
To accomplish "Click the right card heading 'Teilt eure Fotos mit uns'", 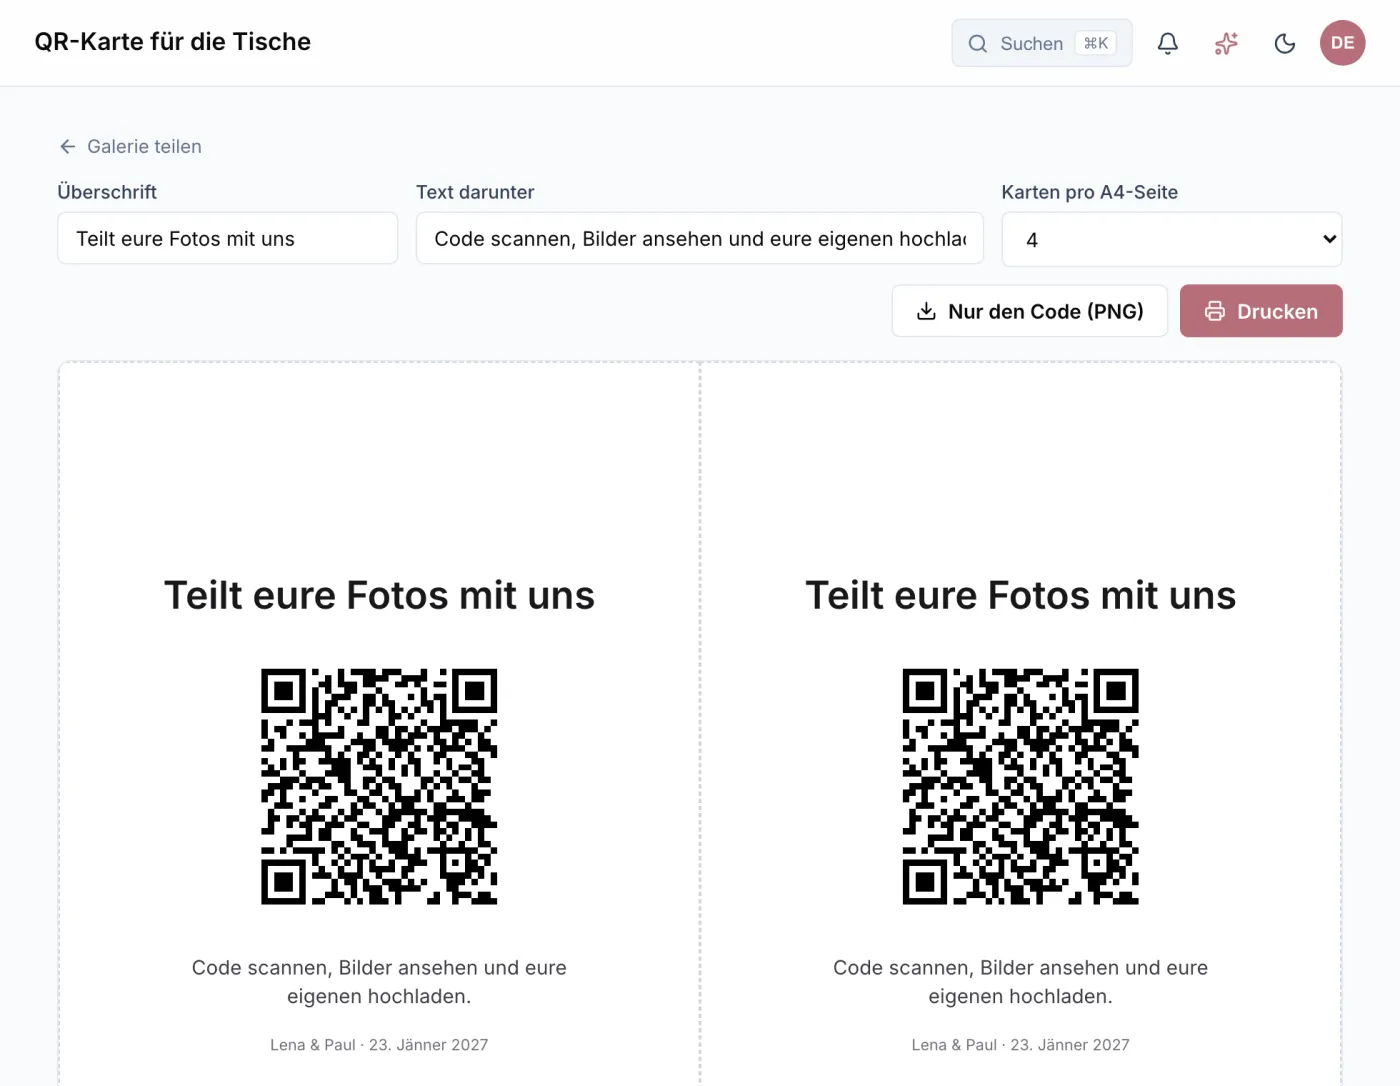I will pyautogui.click(x=1020, y=595).
